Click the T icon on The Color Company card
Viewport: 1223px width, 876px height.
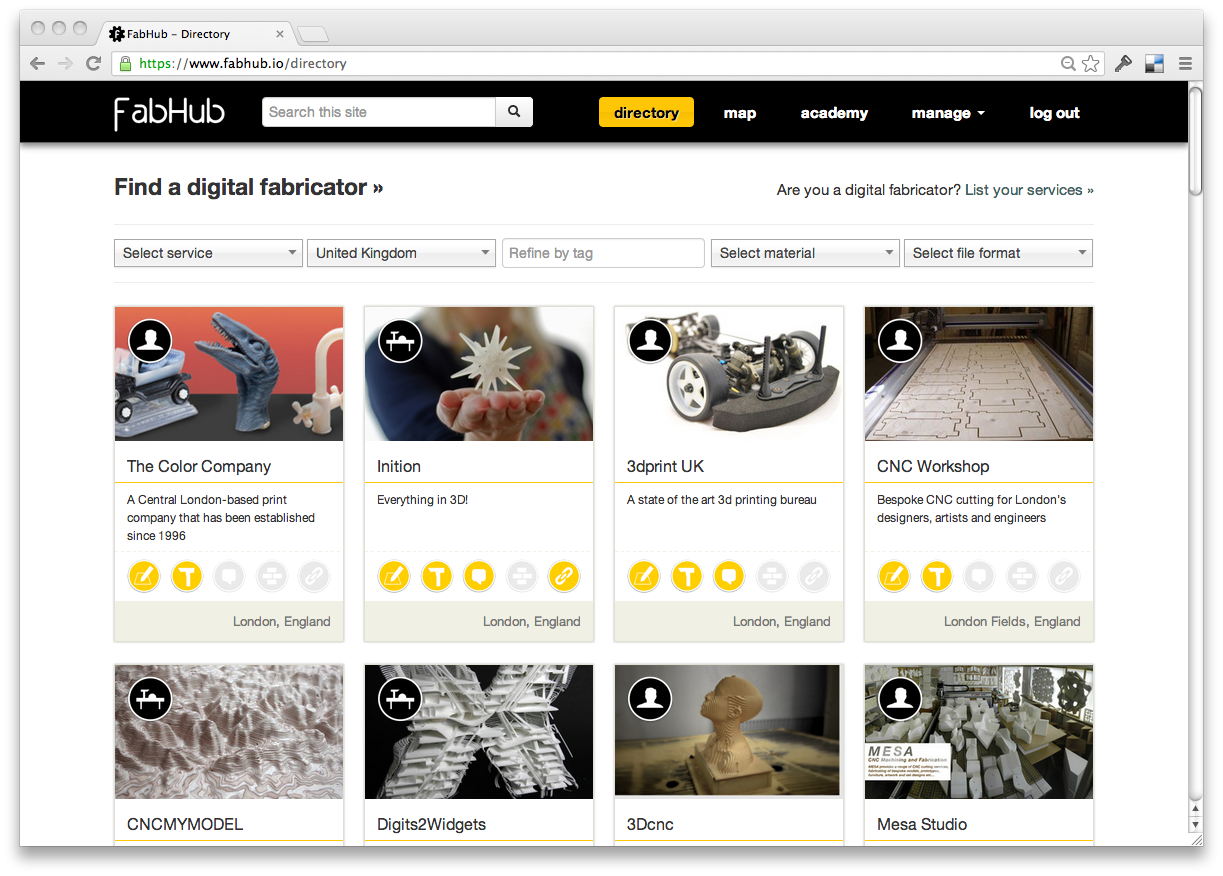pos(187,576)
